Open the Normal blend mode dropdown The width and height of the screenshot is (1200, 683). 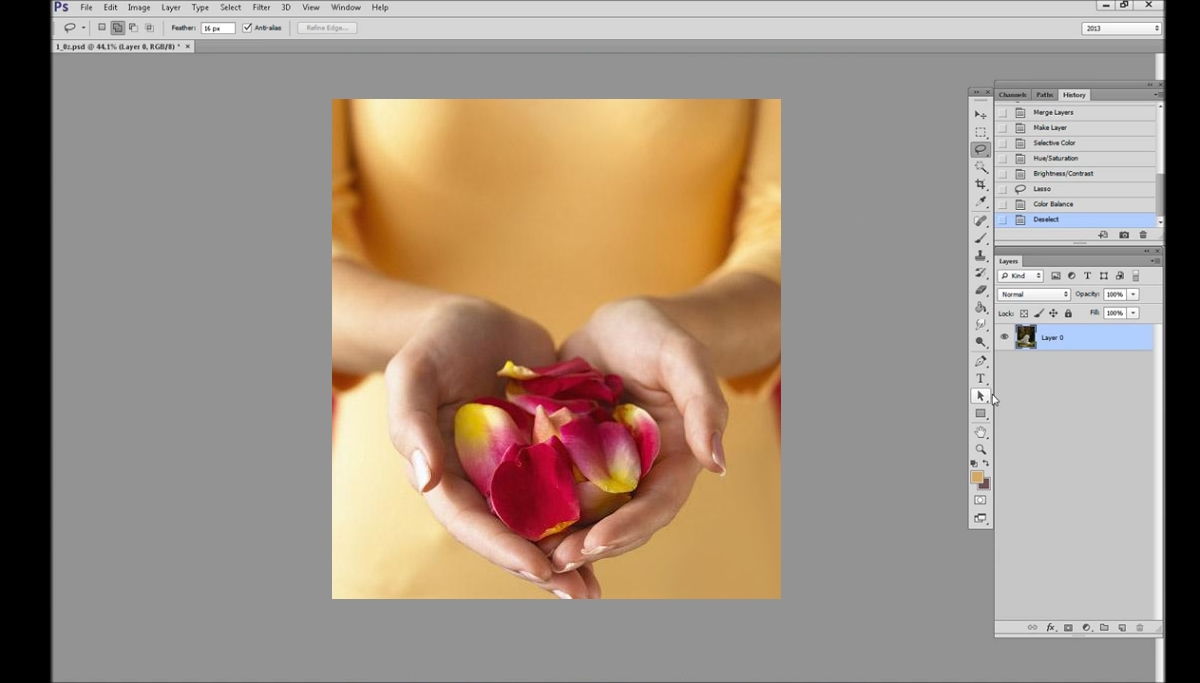1034,295
